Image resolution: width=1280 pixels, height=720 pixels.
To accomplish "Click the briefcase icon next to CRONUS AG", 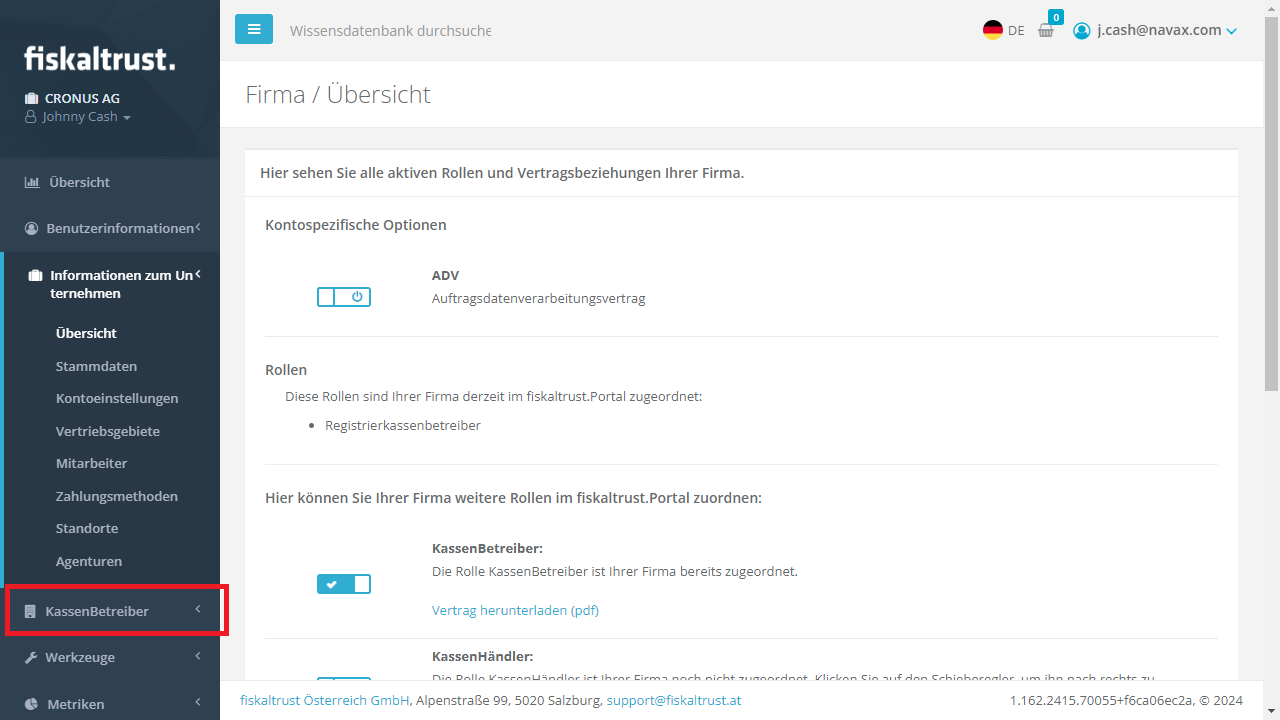I will 31,98.
